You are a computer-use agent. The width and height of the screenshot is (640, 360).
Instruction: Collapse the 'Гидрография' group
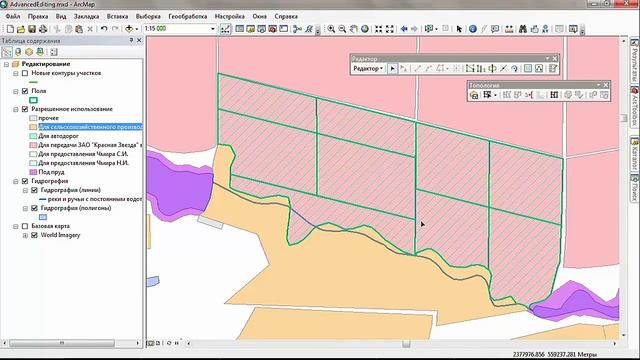[x=16, y=181]
